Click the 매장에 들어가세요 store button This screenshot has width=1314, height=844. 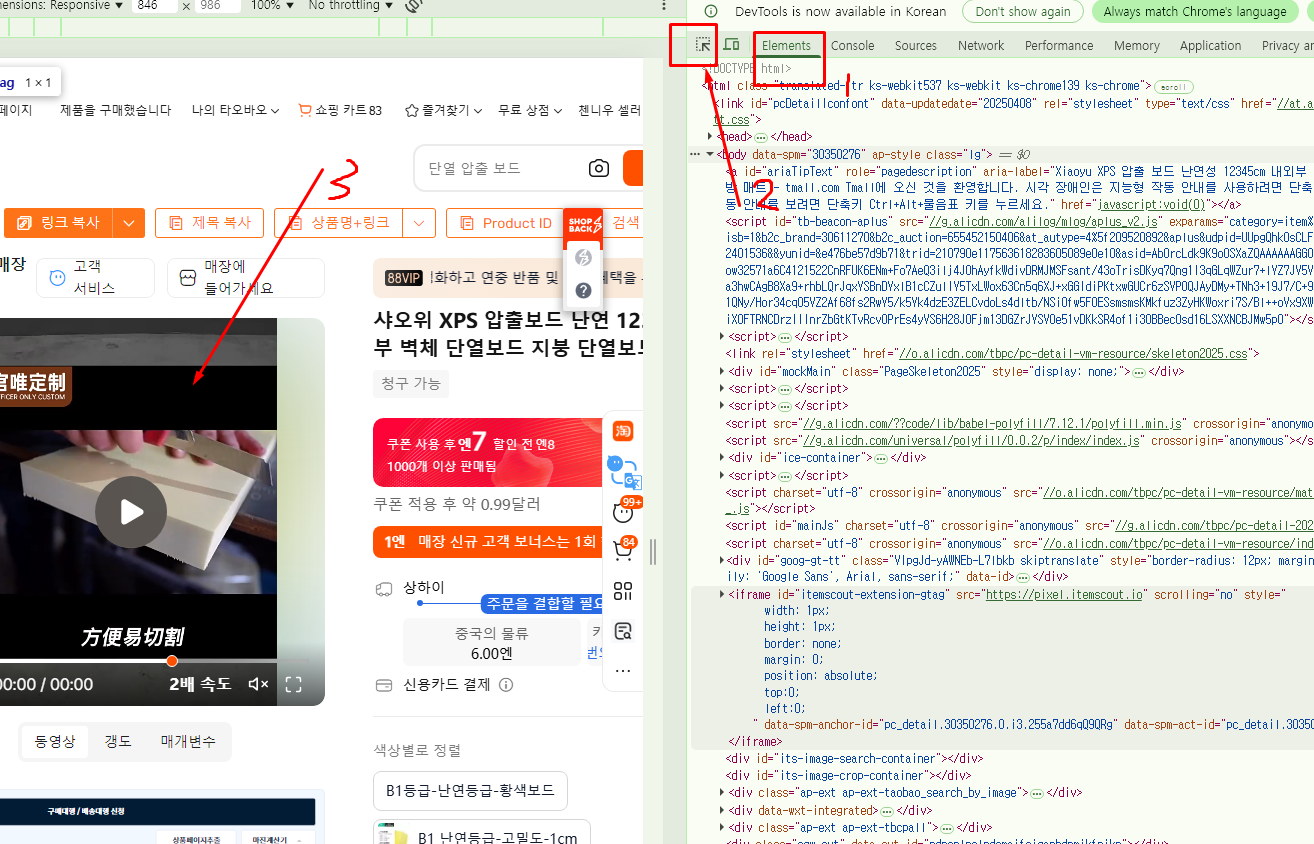pyautogui.click(x=245, y=277)
